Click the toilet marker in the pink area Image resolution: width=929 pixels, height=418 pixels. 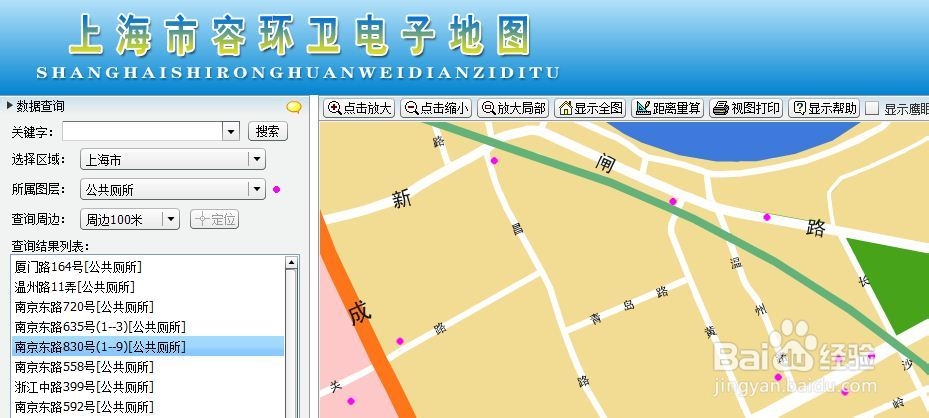tap(351, 401)
